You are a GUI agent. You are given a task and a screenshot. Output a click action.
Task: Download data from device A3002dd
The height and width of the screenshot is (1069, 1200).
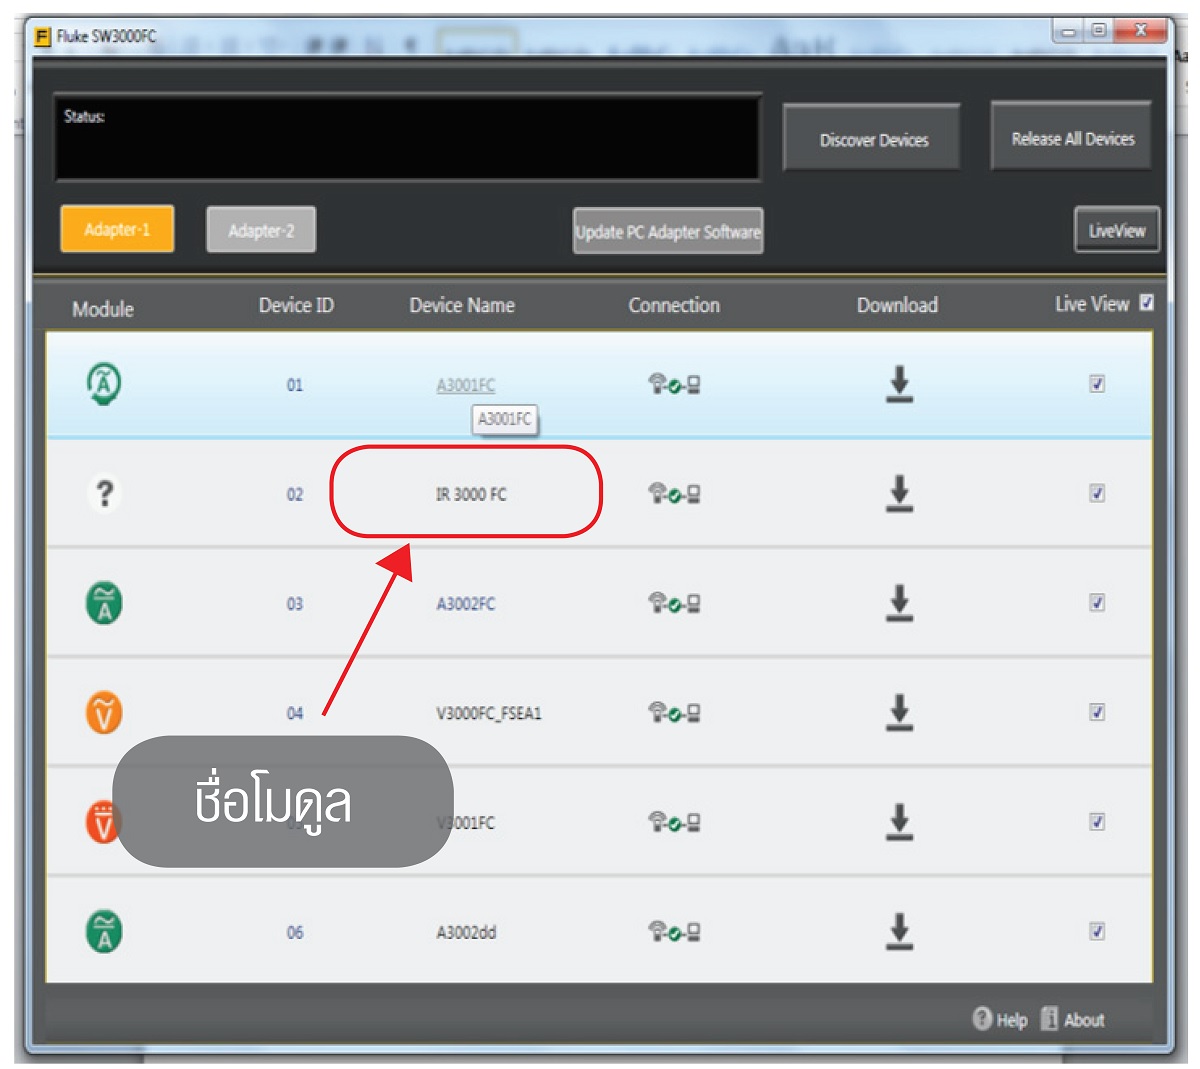899,932
